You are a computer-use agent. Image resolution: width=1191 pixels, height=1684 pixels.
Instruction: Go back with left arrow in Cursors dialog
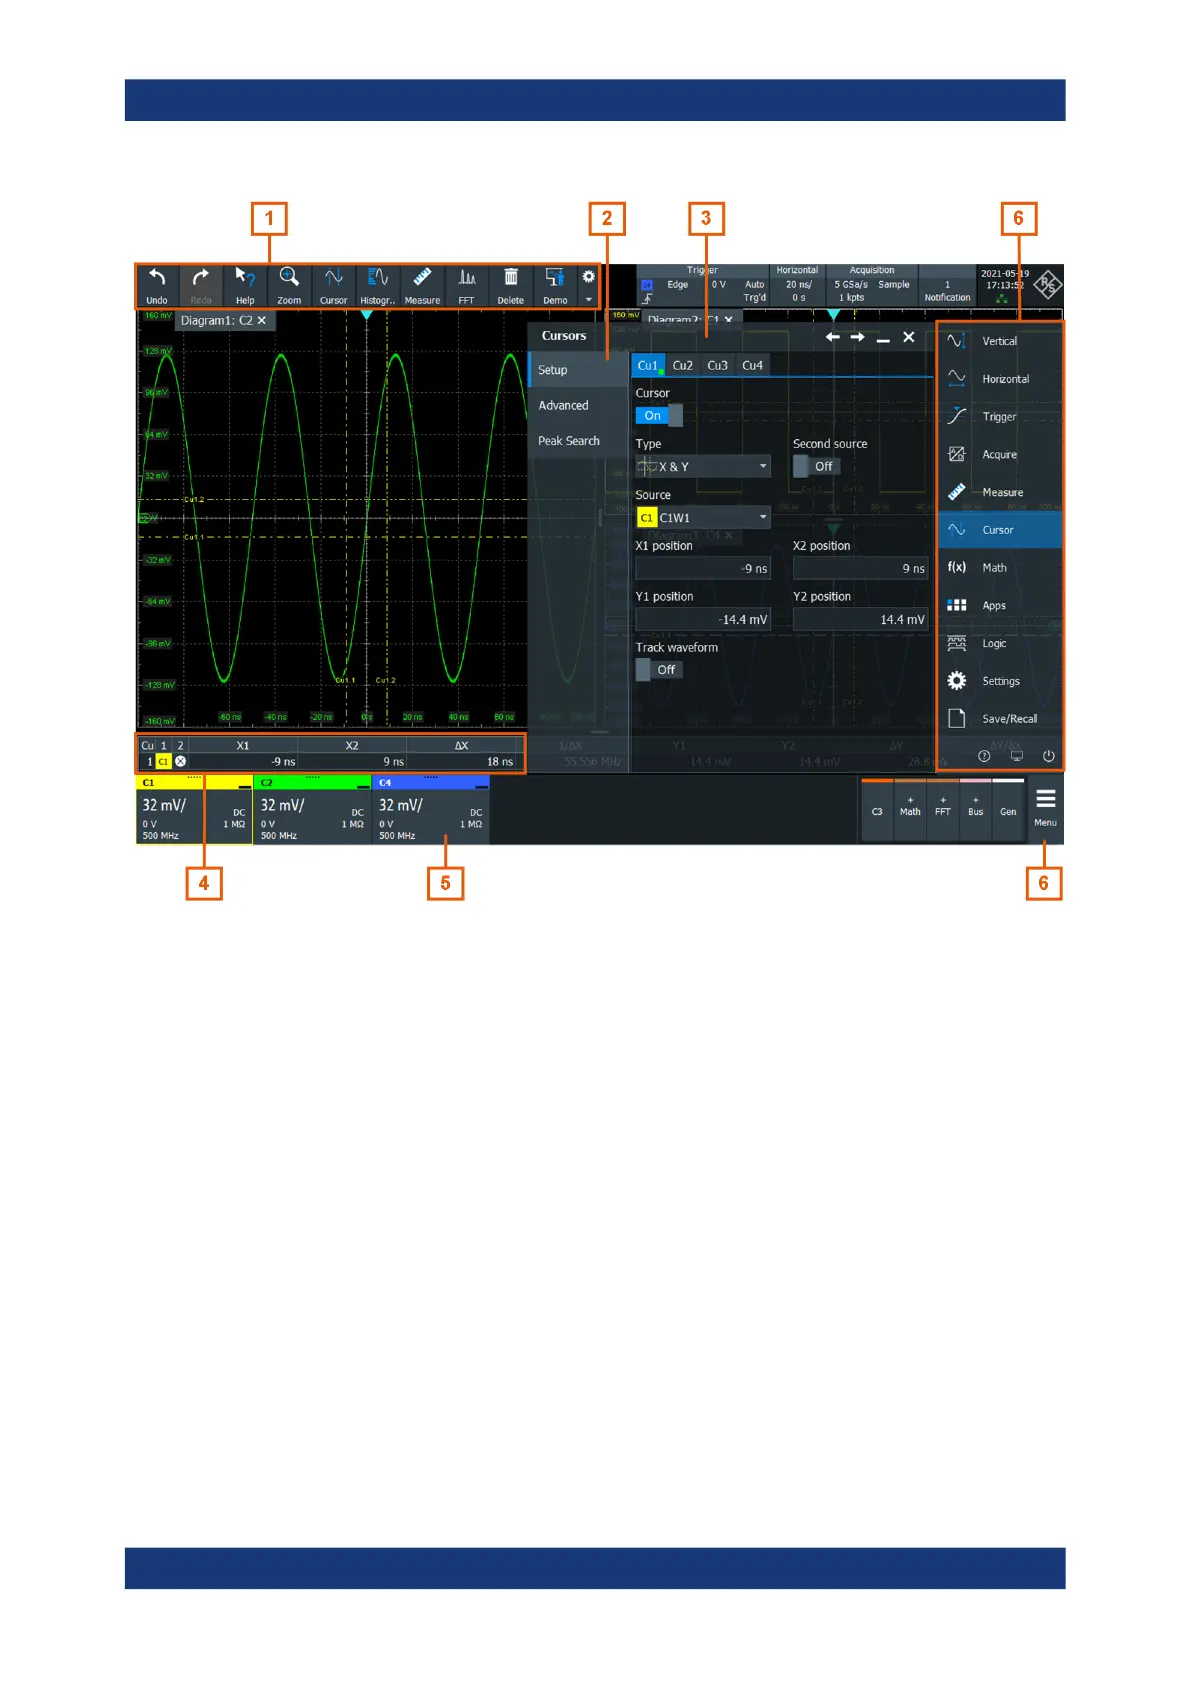pyautogui.click(x=832, y=337)
